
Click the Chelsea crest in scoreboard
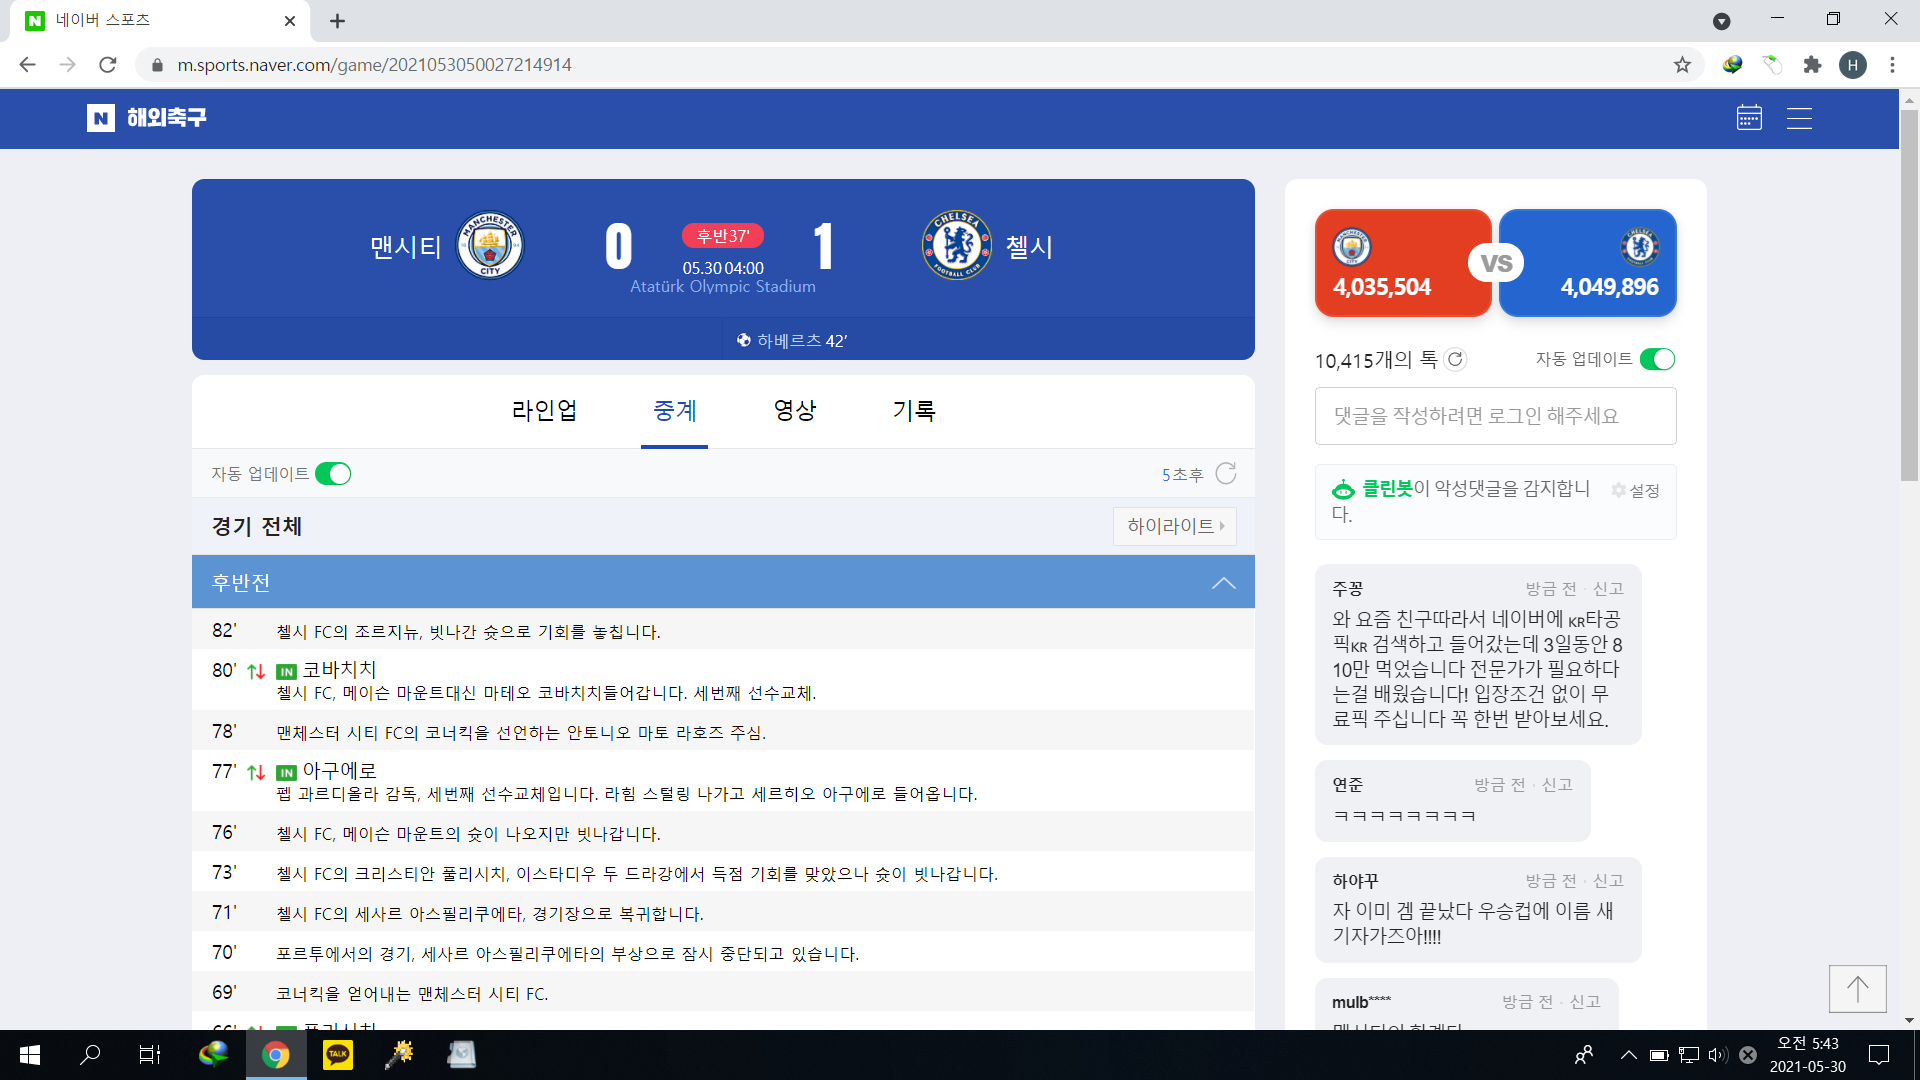pyautogui.click(x=956, y=246)
